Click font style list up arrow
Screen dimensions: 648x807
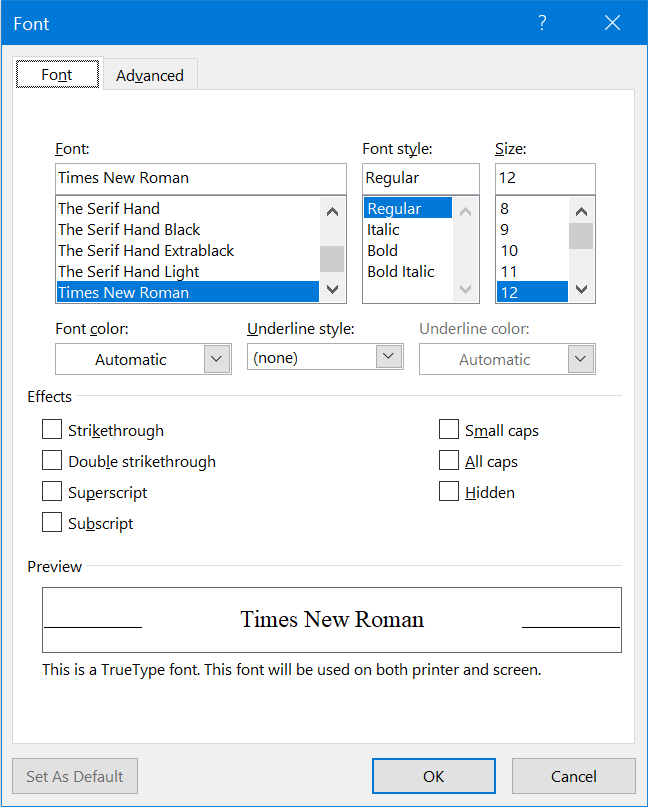pos(465,211)
